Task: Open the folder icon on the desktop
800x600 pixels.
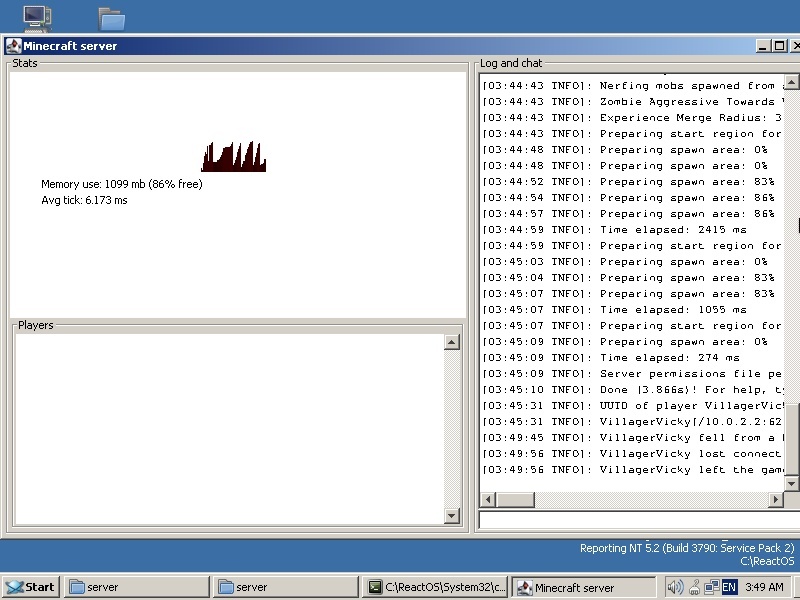Action: coord(111,19)
